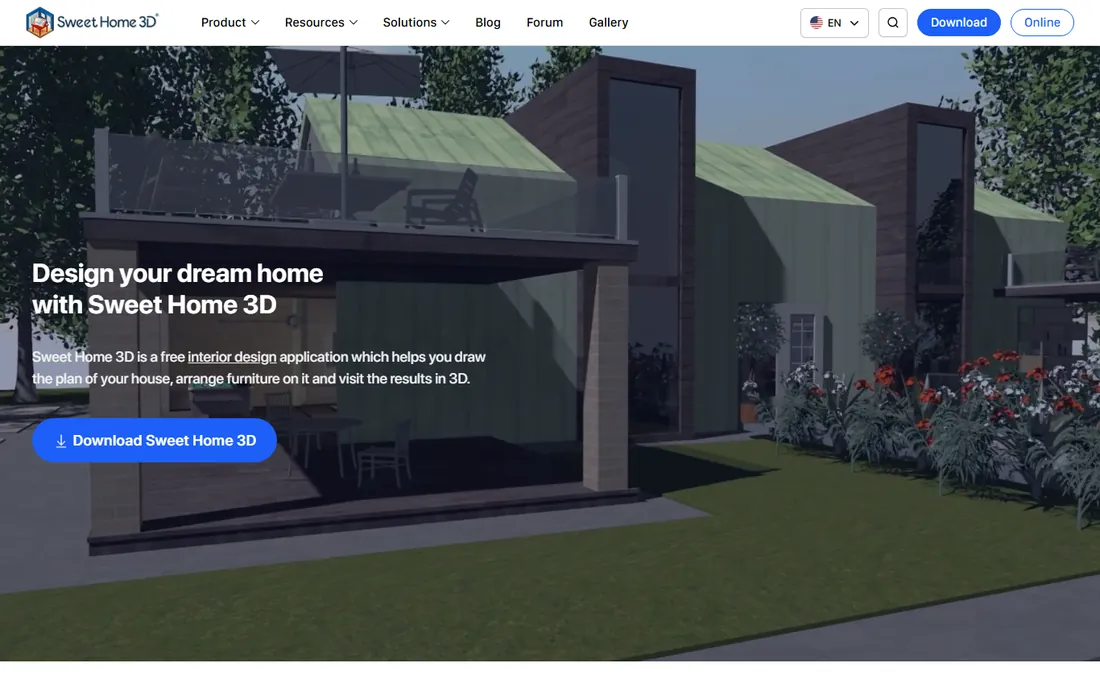The height and width of the screenshot is (688, 1100).
Task: Expand the Product menu
Action: coord(230,22)
